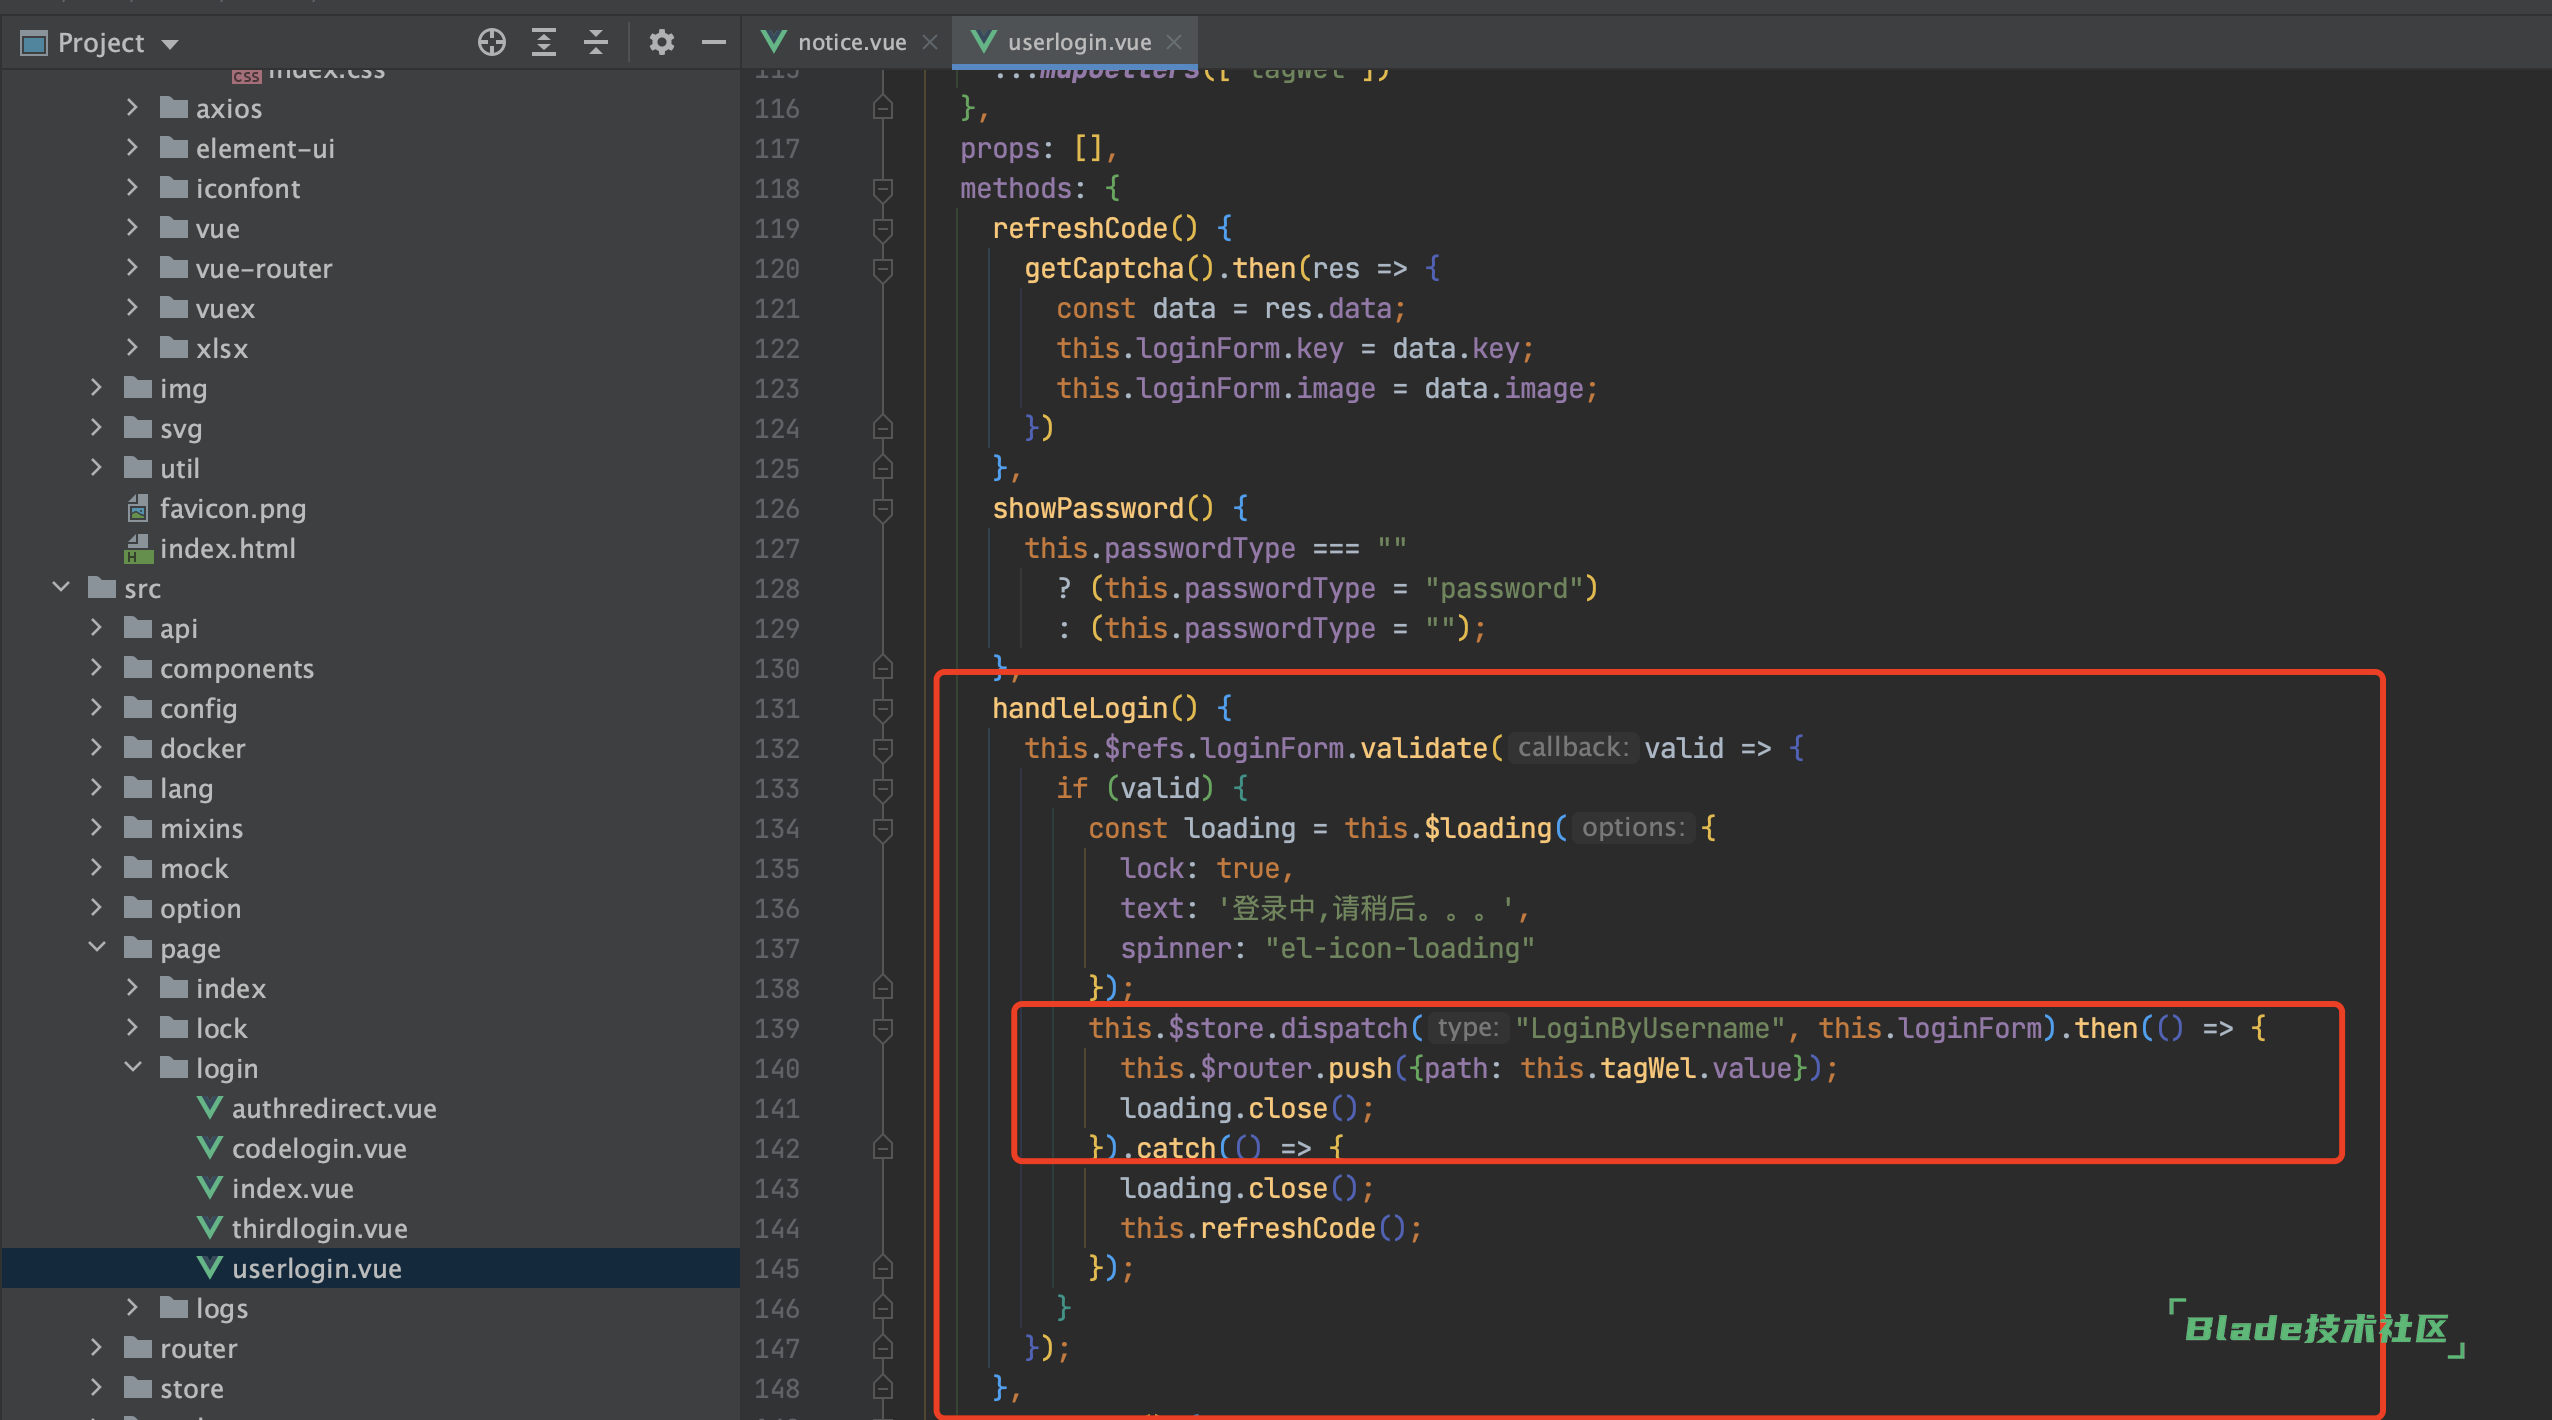Screen dimensions: 2552x1420
Task: Collapse the src folder
Action: pos(60,588)
